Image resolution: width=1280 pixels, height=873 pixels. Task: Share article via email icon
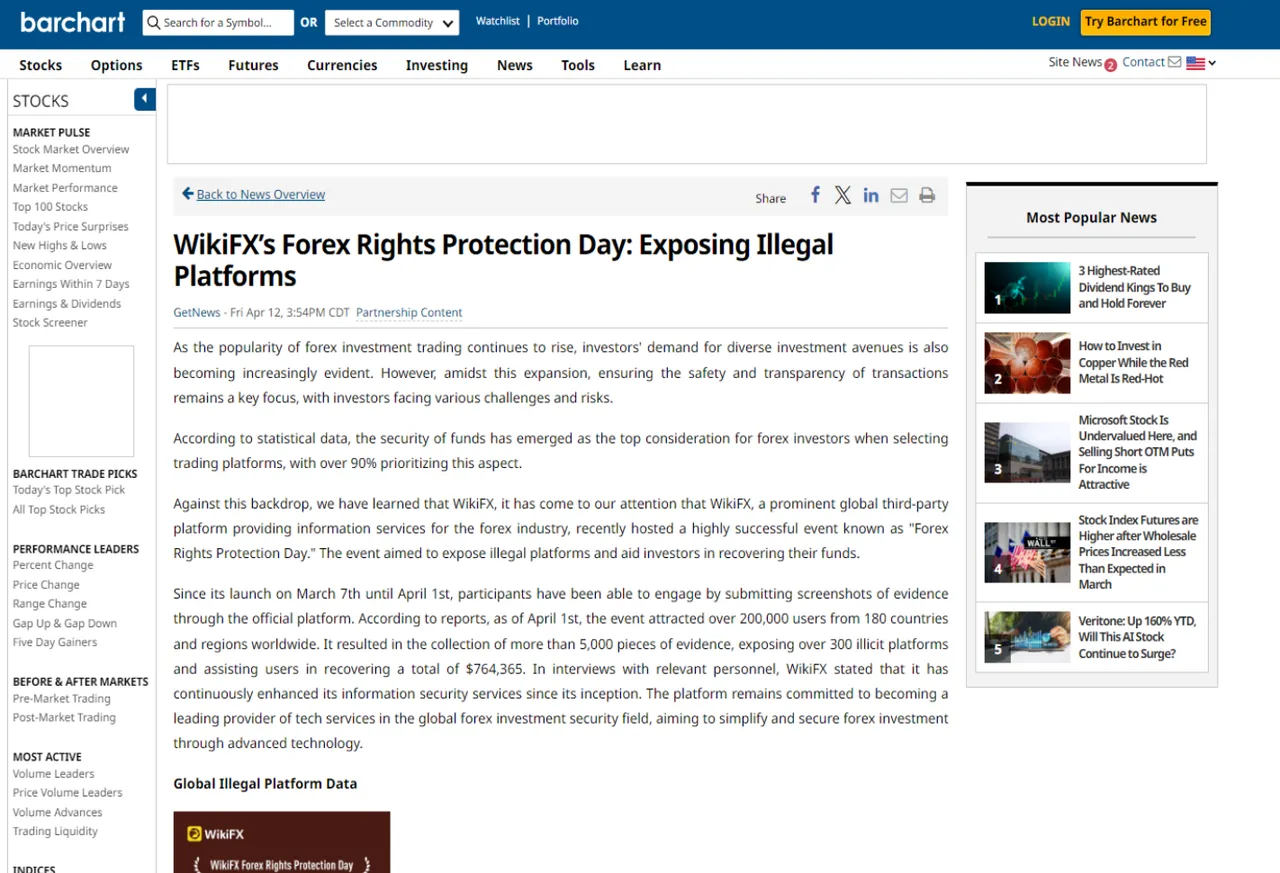(899, 195)
